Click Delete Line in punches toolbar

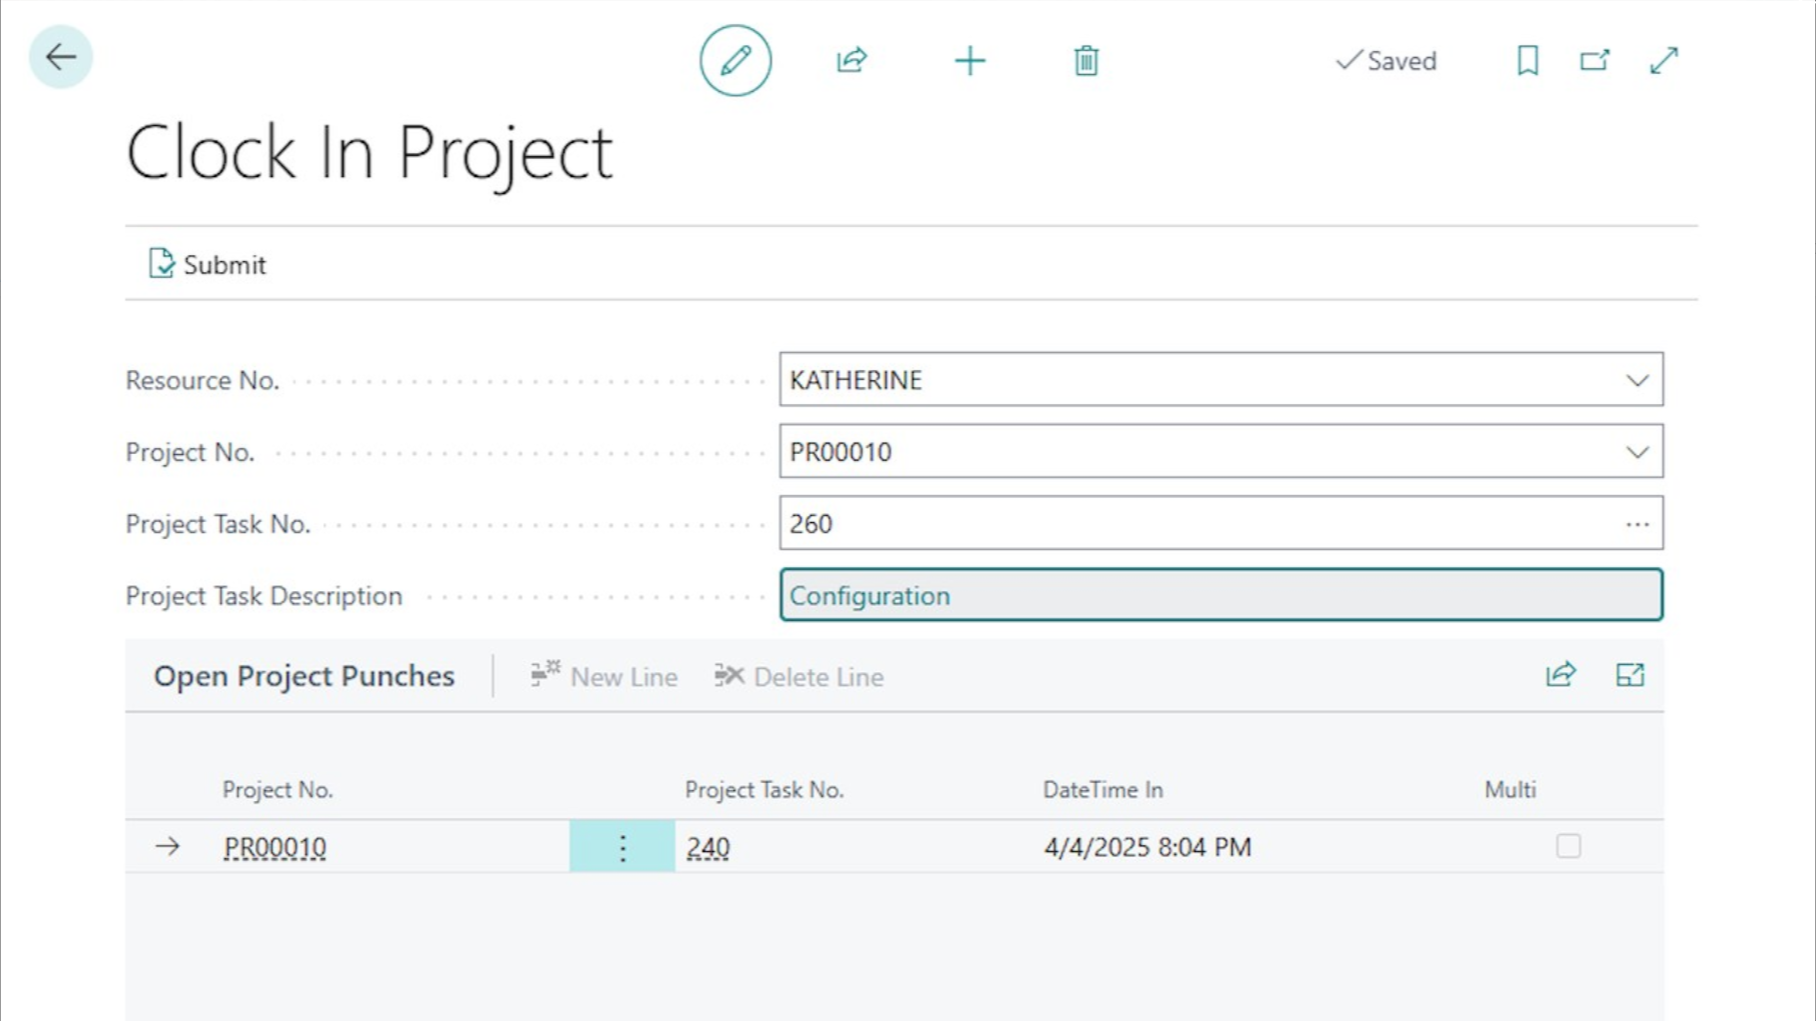tap(799, 677)
